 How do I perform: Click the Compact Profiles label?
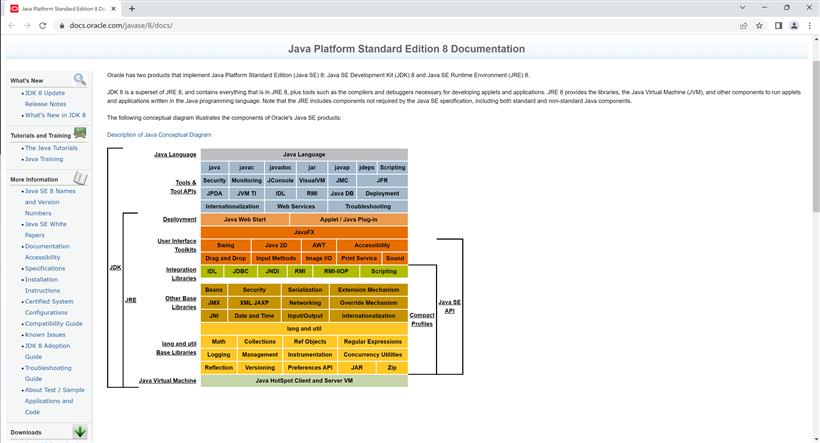tap(422, 320)
